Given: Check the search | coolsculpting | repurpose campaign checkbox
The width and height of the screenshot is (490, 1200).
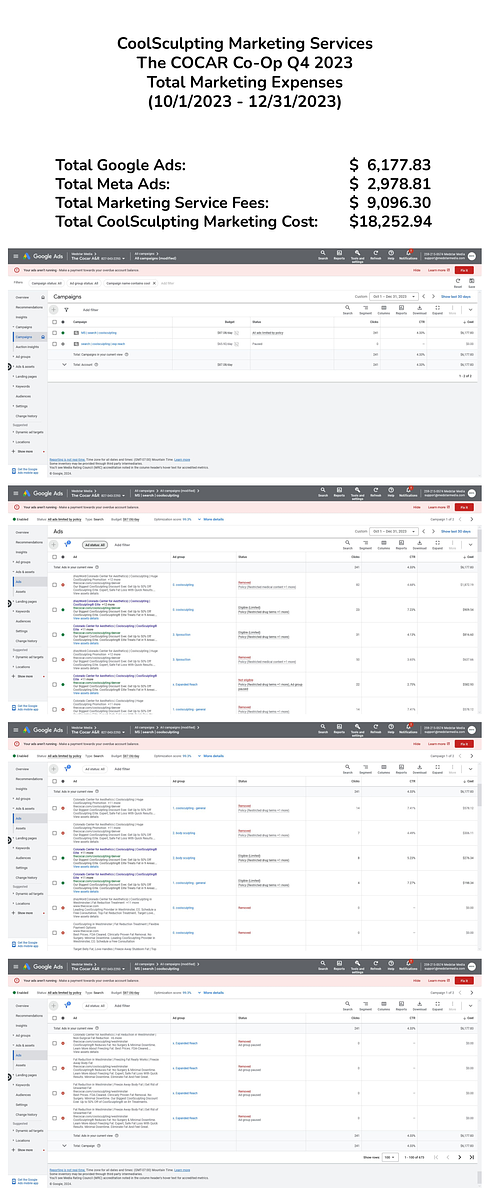Looking at the screenshot, I should pos(54,344).
